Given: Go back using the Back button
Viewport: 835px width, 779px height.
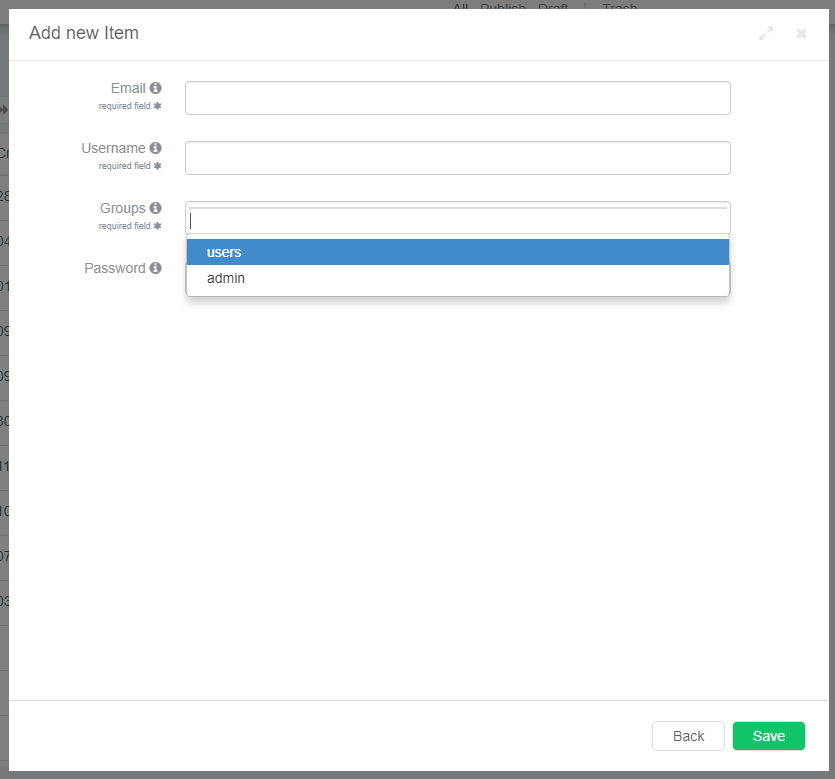Looking at the screenshot, I should [688, 736].
